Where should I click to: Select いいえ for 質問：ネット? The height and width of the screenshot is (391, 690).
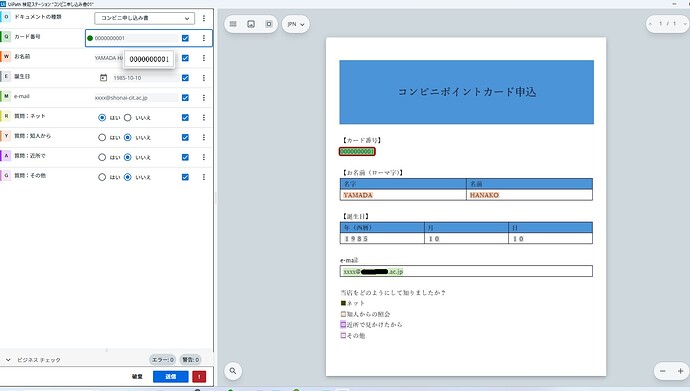click(x=128, y=117)
